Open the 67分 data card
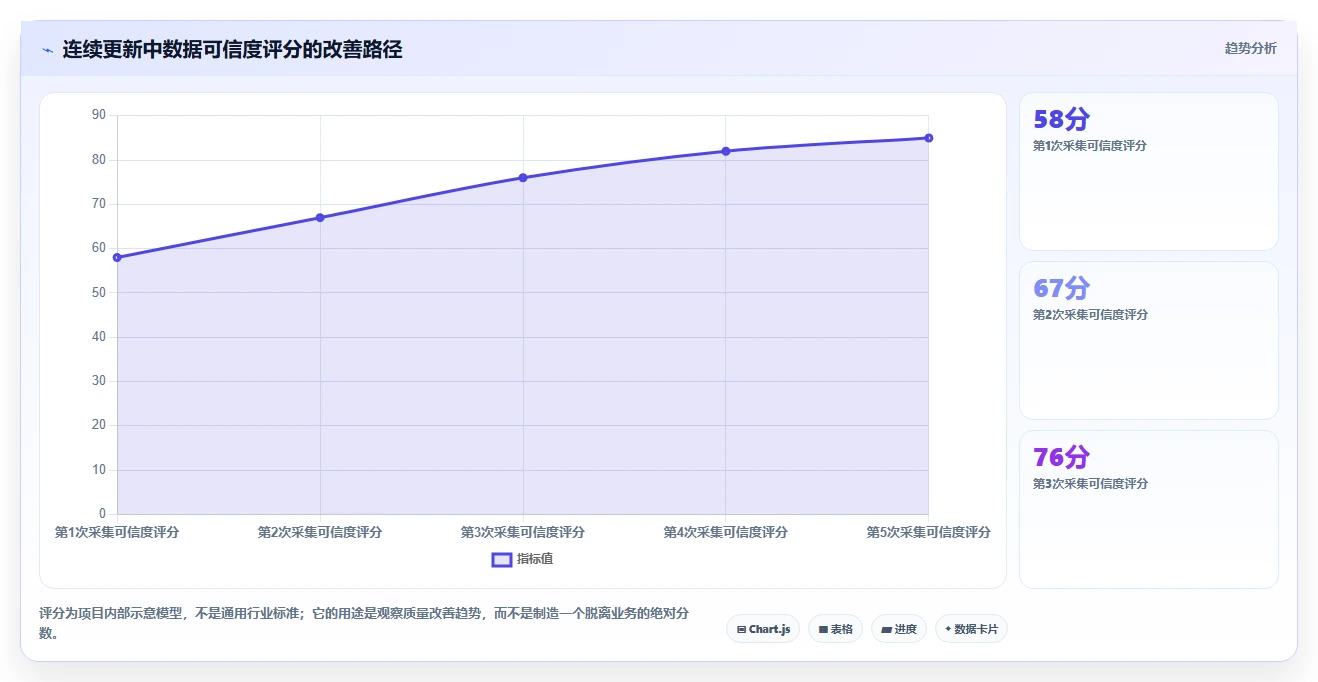Image resolution: width=1318 pixels, height=682 pixels. (x=1148, y=340)
